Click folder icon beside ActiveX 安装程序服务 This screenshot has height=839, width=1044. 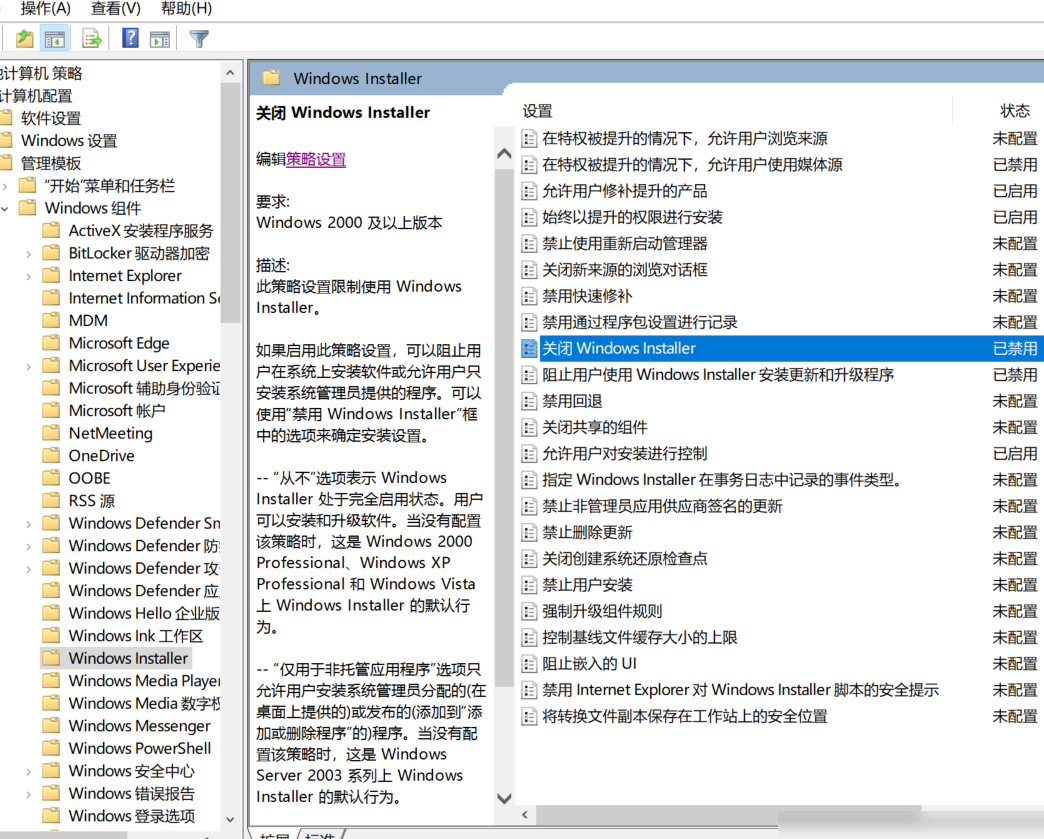click(x=51, y=230)
